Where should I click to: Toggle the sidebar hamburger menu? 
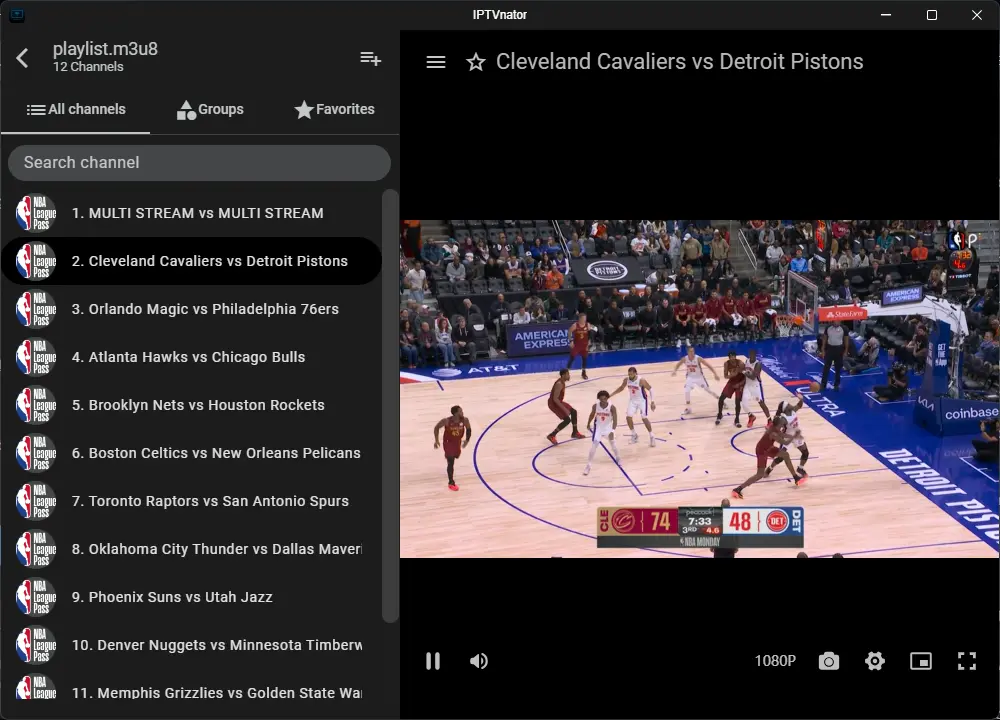point(436,62)
